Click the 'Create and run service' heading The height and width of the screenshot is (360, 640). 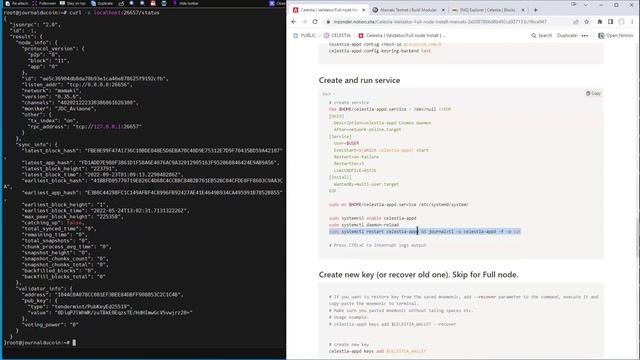(x=359, y=80)
